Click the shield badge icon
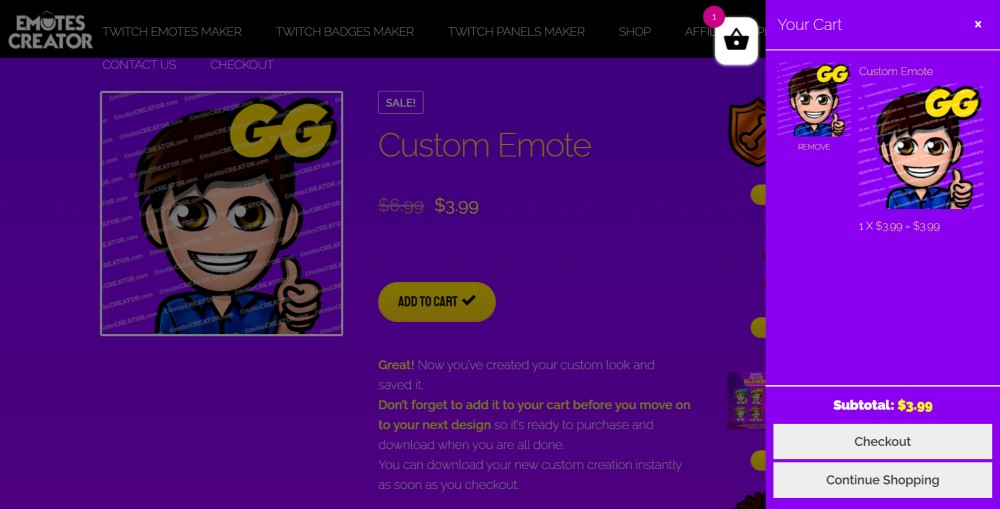 (747, 132)
